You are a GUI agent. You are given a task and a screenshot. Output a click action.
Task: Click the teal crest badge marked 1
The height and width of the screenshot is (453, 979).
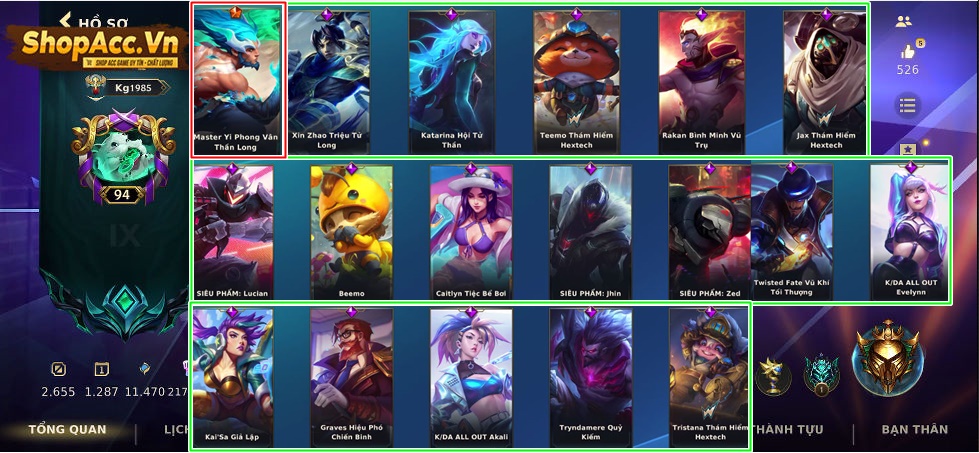point(821,374)
